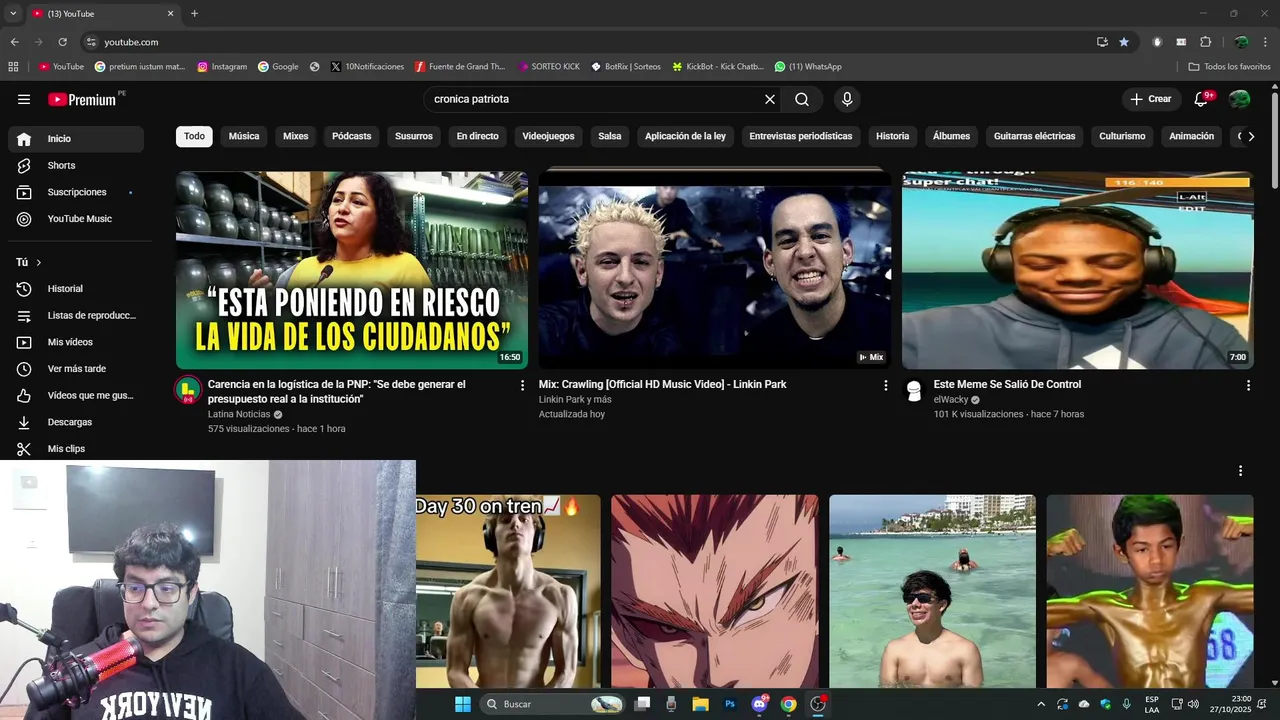Screen dimensions: 1280x720
Task: Open Discord from taskbar
Action: [x=759, y=704]
